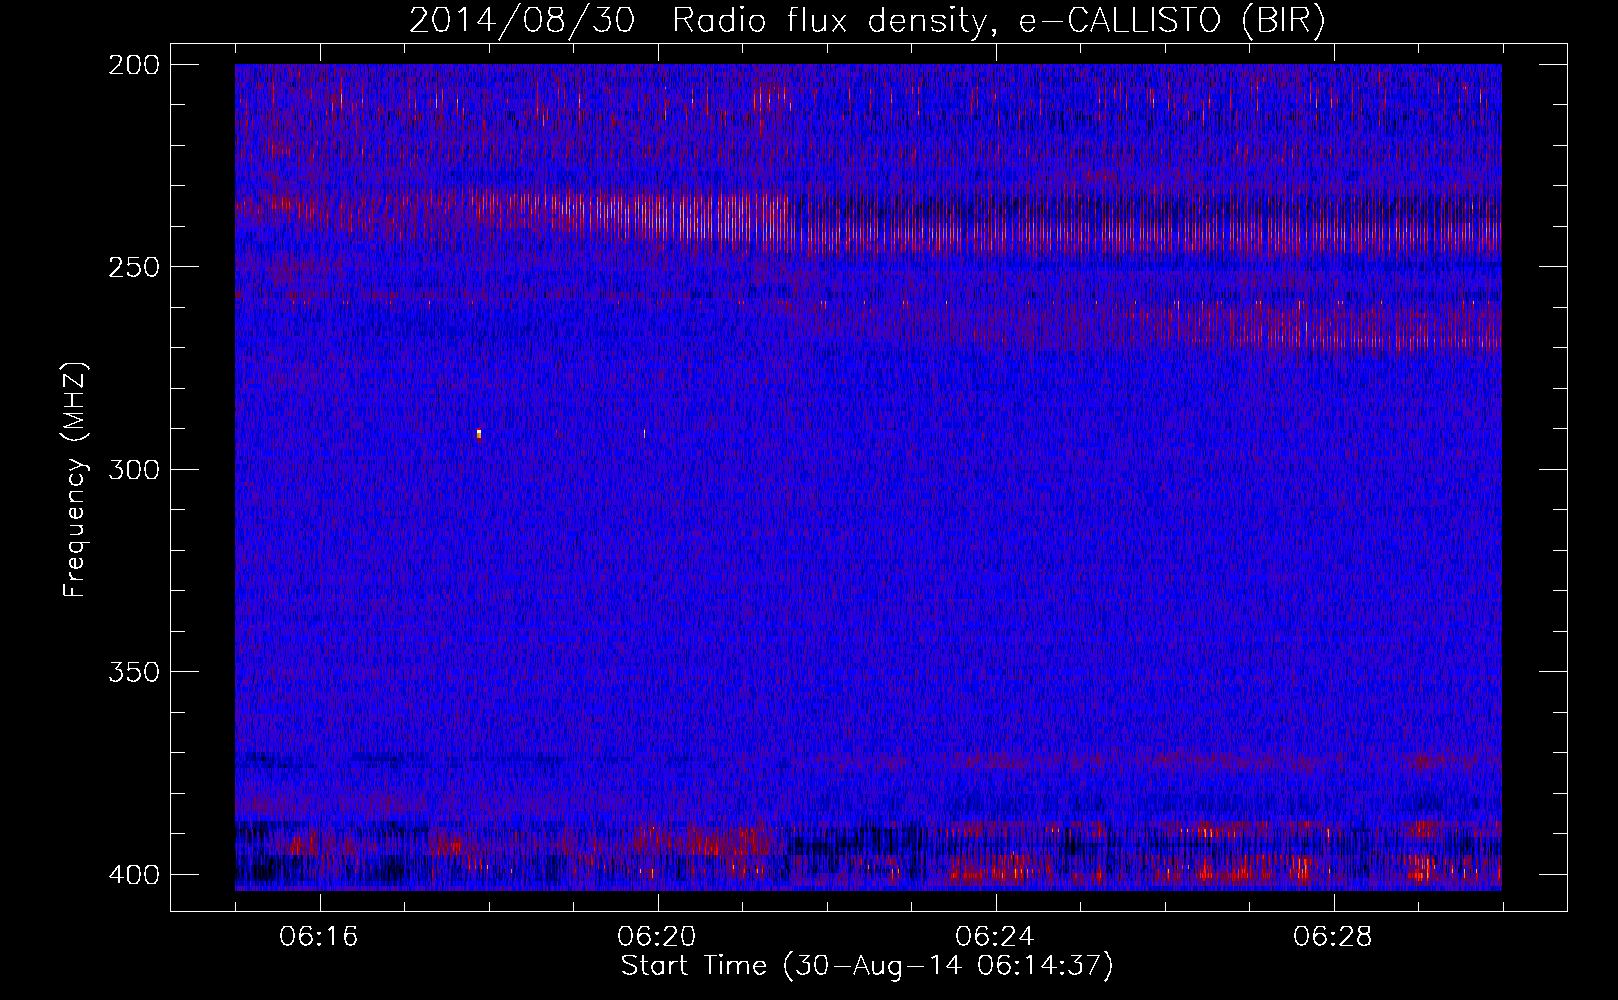Click the 06:20 time tick label
Viewport: 1618px width, 1000px height.
[657, 936]
